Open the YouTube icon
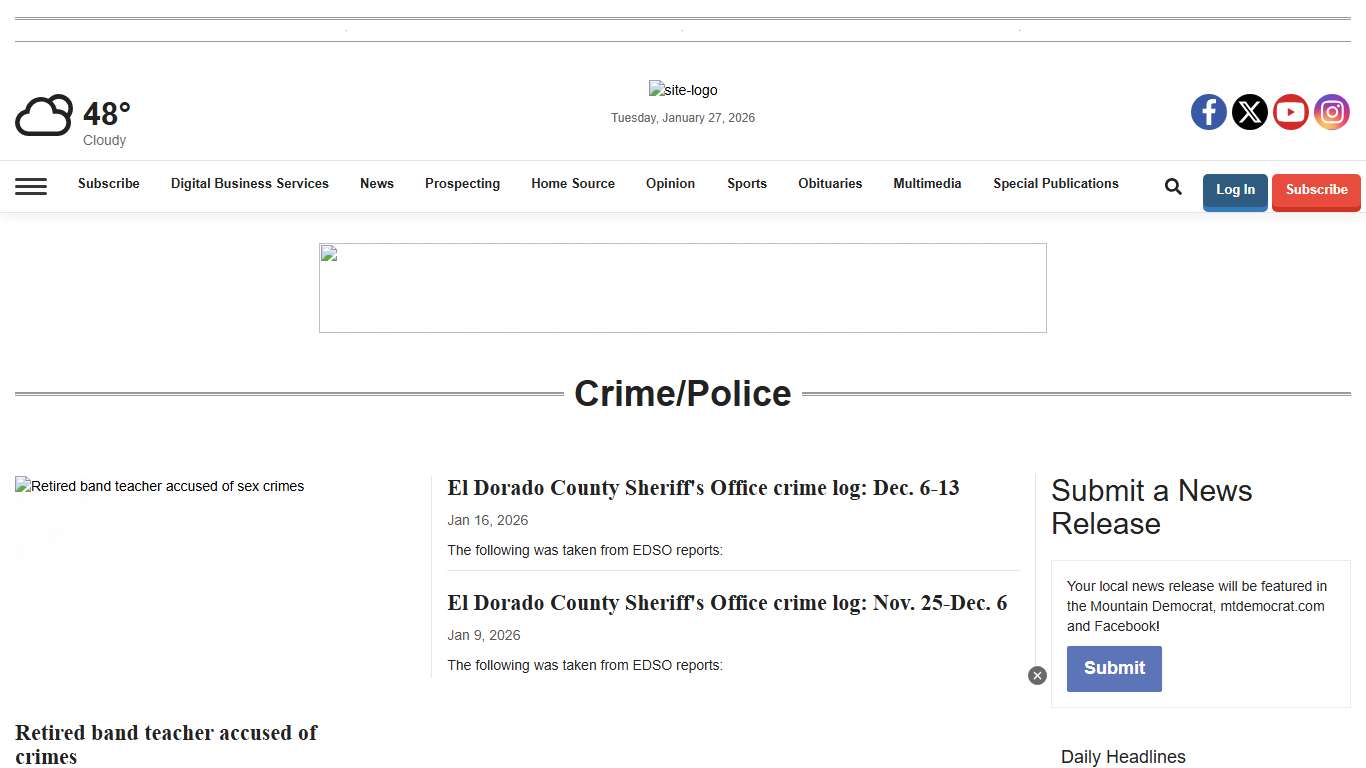Screen dimensions: 1366x768 tap(1290, 111)
